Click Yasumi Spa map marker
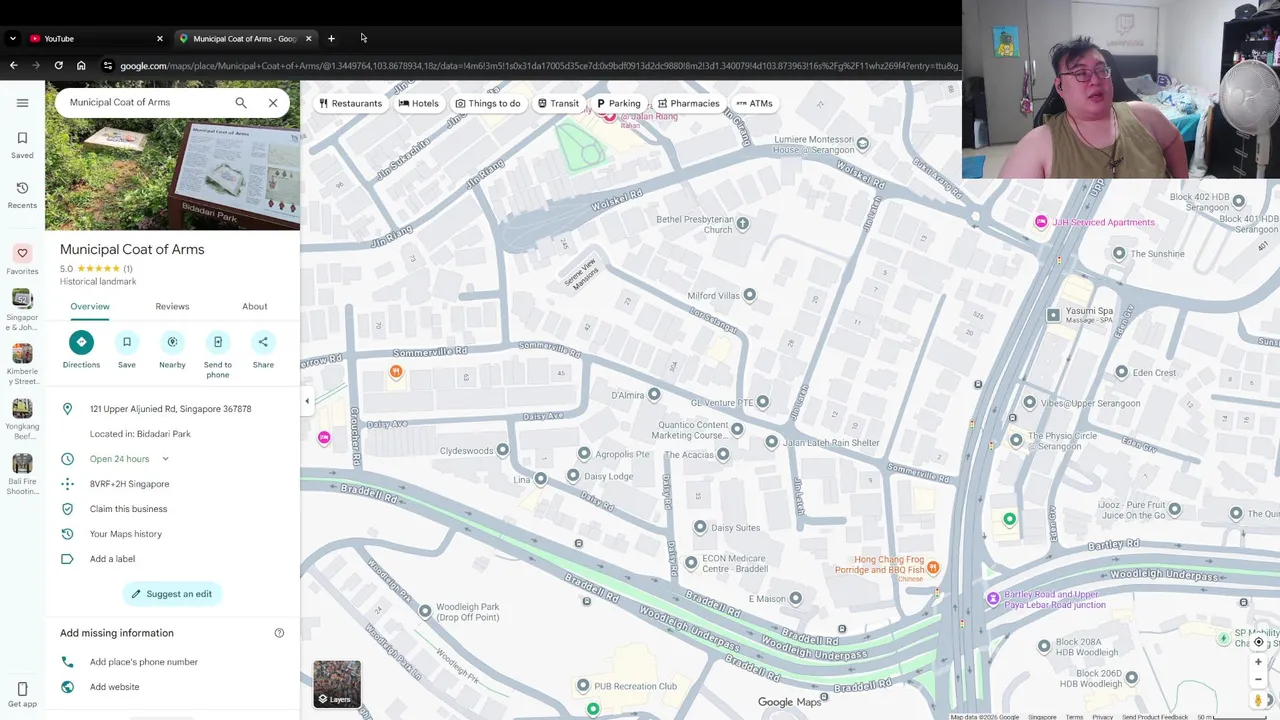Viewport: 1280px width, 720px height. 1053,315
